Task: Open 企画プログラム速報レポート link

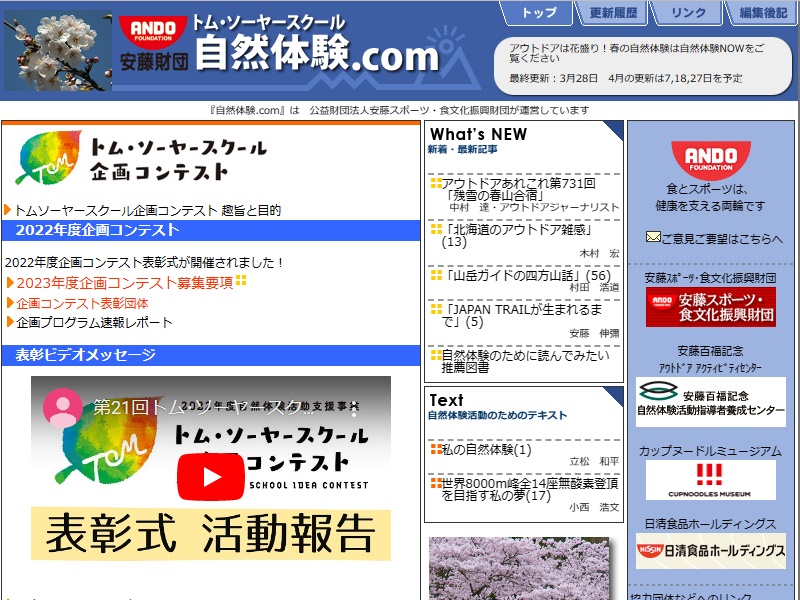Action: point(94,322)
